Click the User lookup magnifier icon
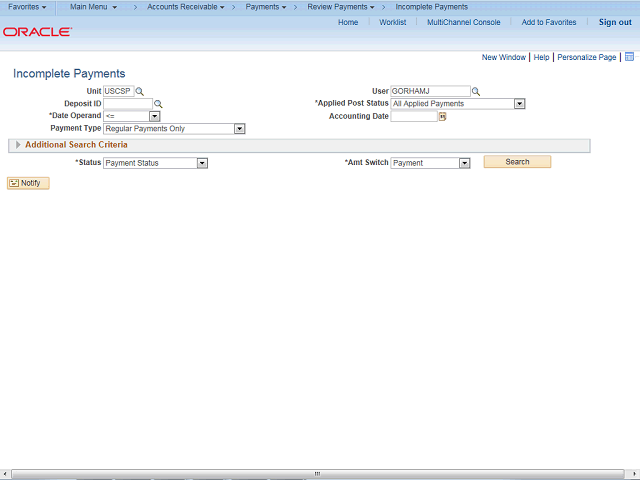Image resolution: width=640 pixels, height=480 pixels. 476,91
